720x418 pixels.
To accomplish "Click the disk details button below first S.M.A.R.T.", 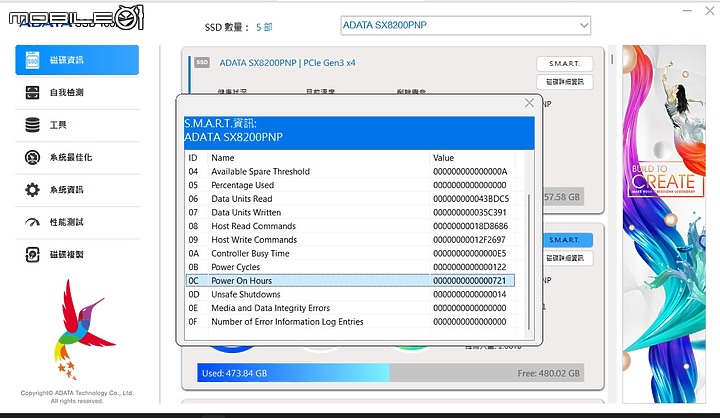I will [x=564, y=82].
